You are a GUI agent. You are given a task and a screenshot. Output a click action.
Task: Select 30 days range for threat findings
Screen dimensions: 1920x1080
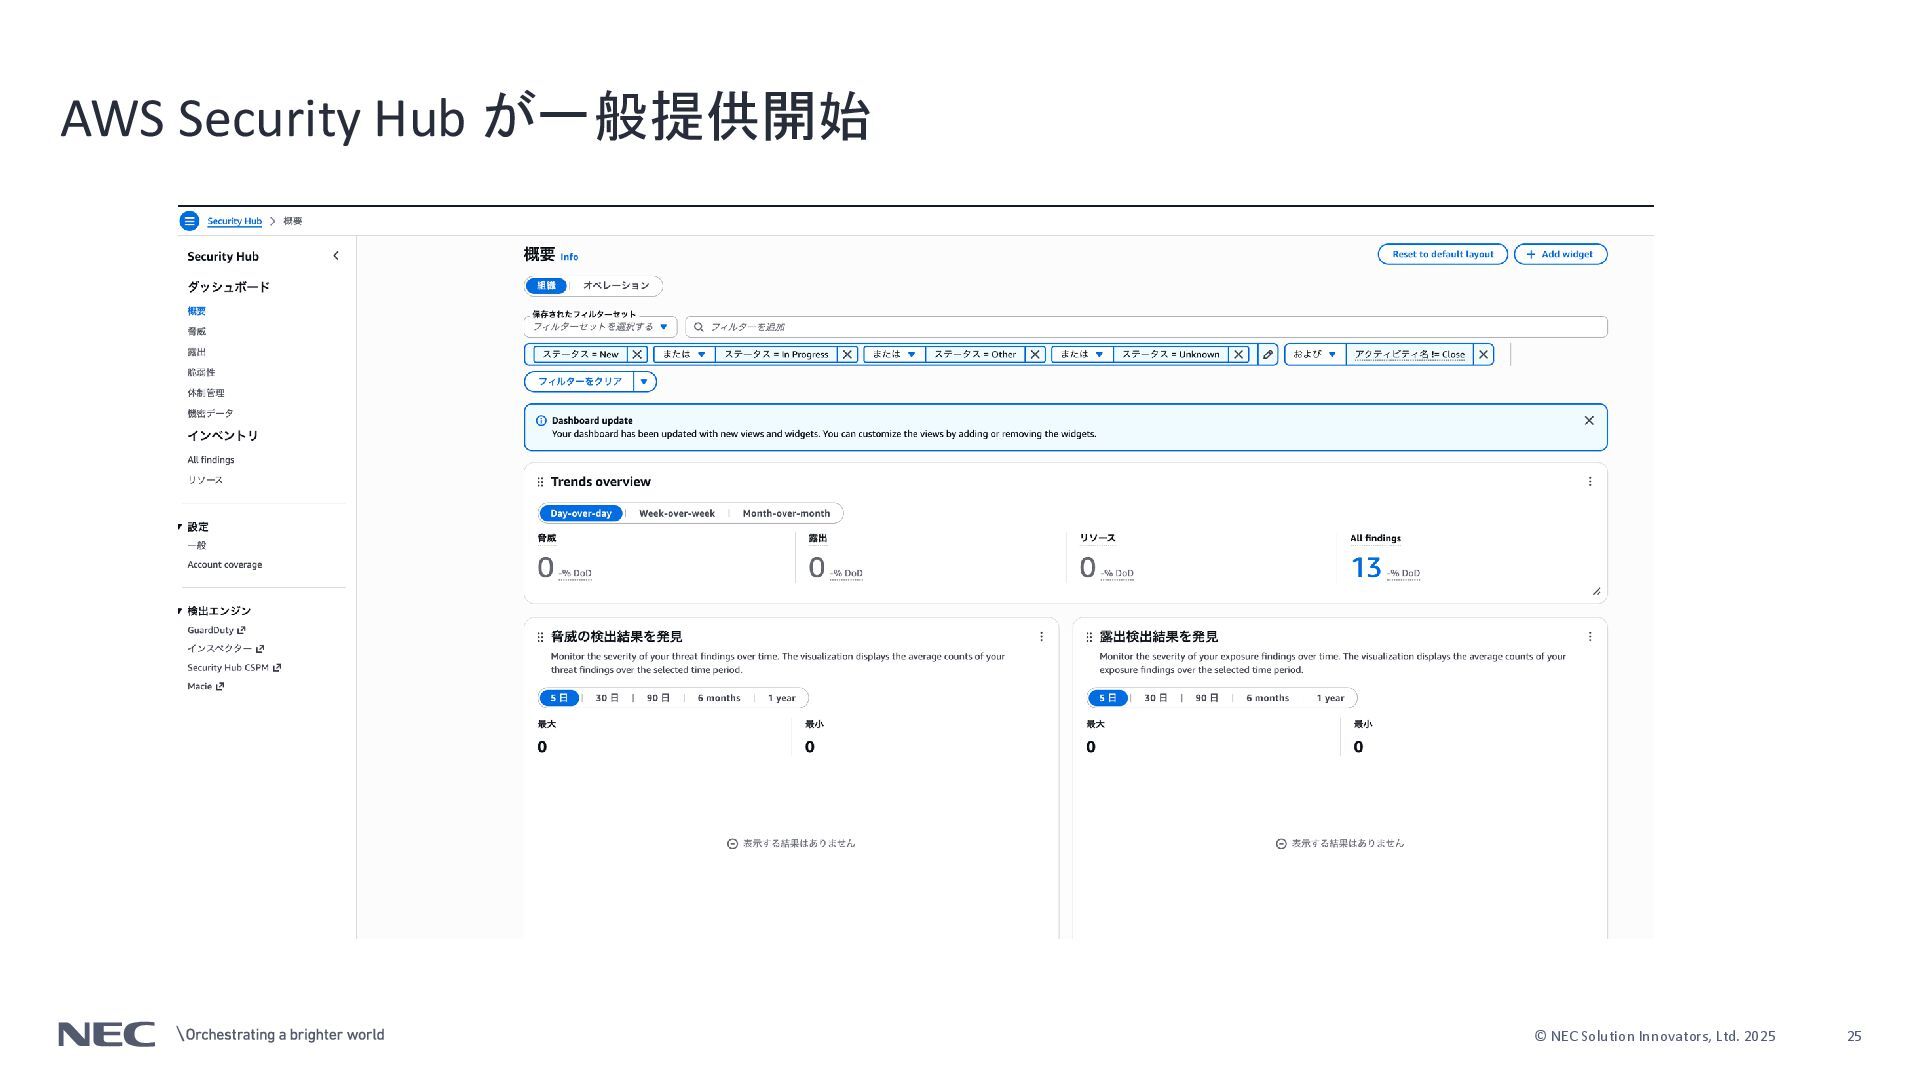click(x=607, y=698)
